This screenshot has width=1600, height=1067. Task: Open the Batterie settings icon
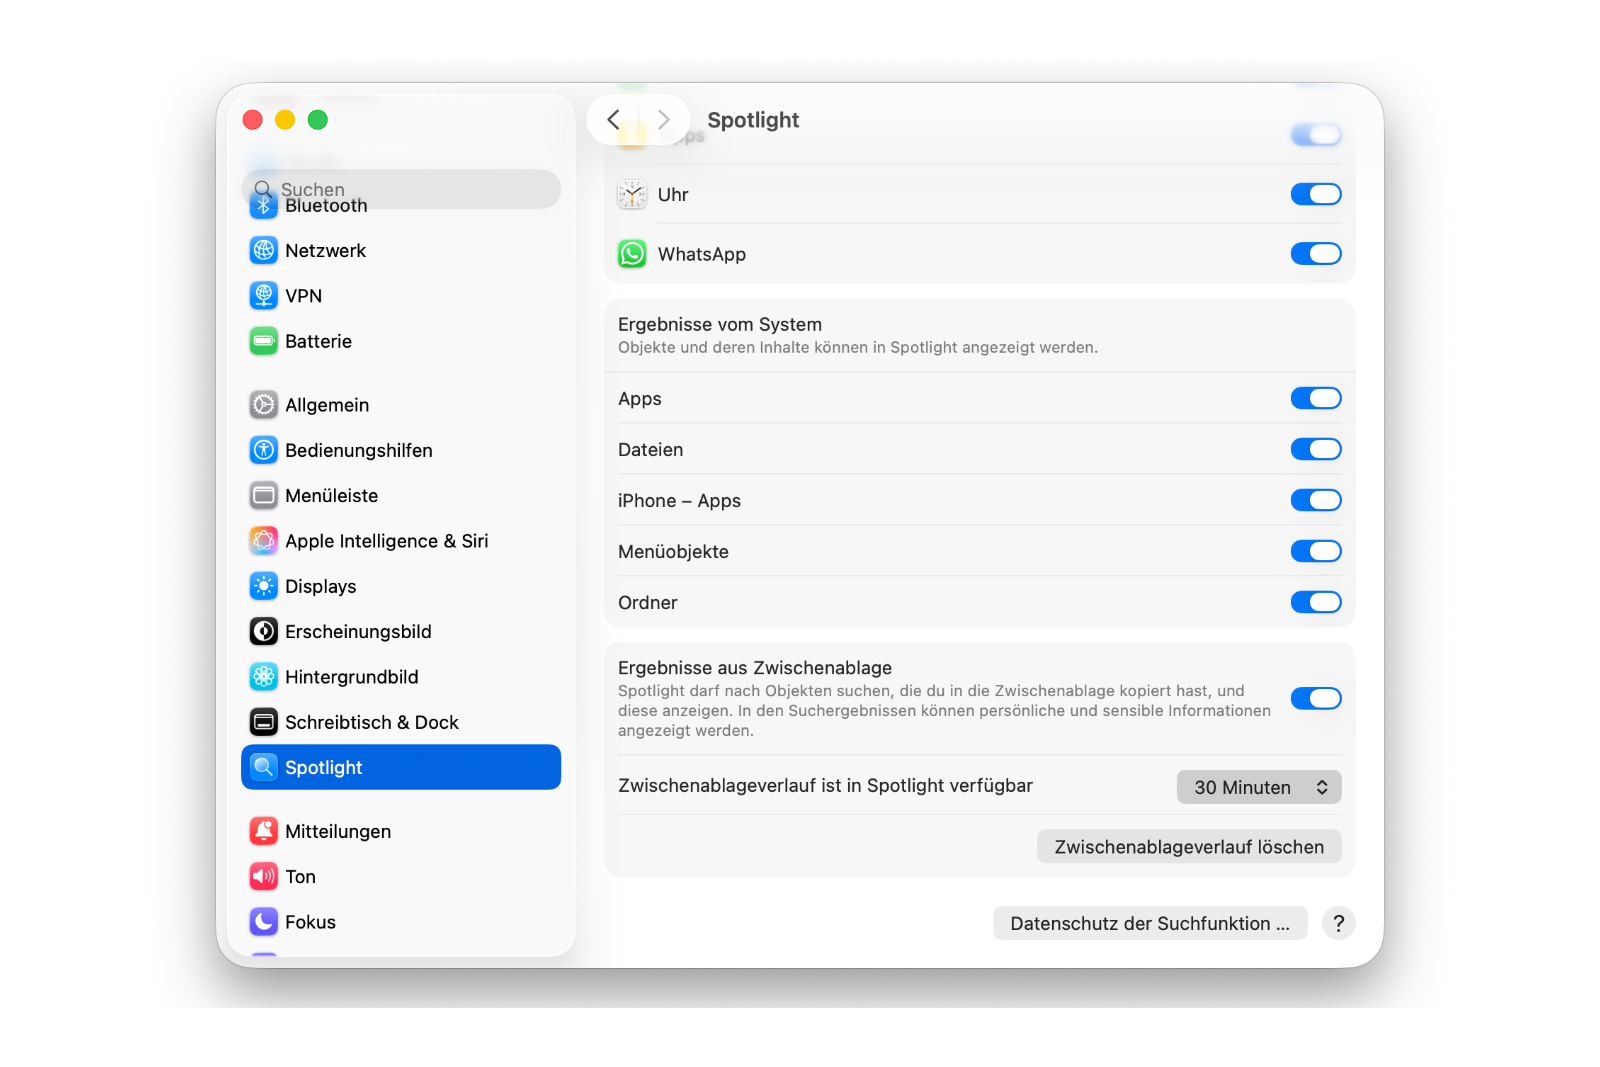click(x=263, y=341)
